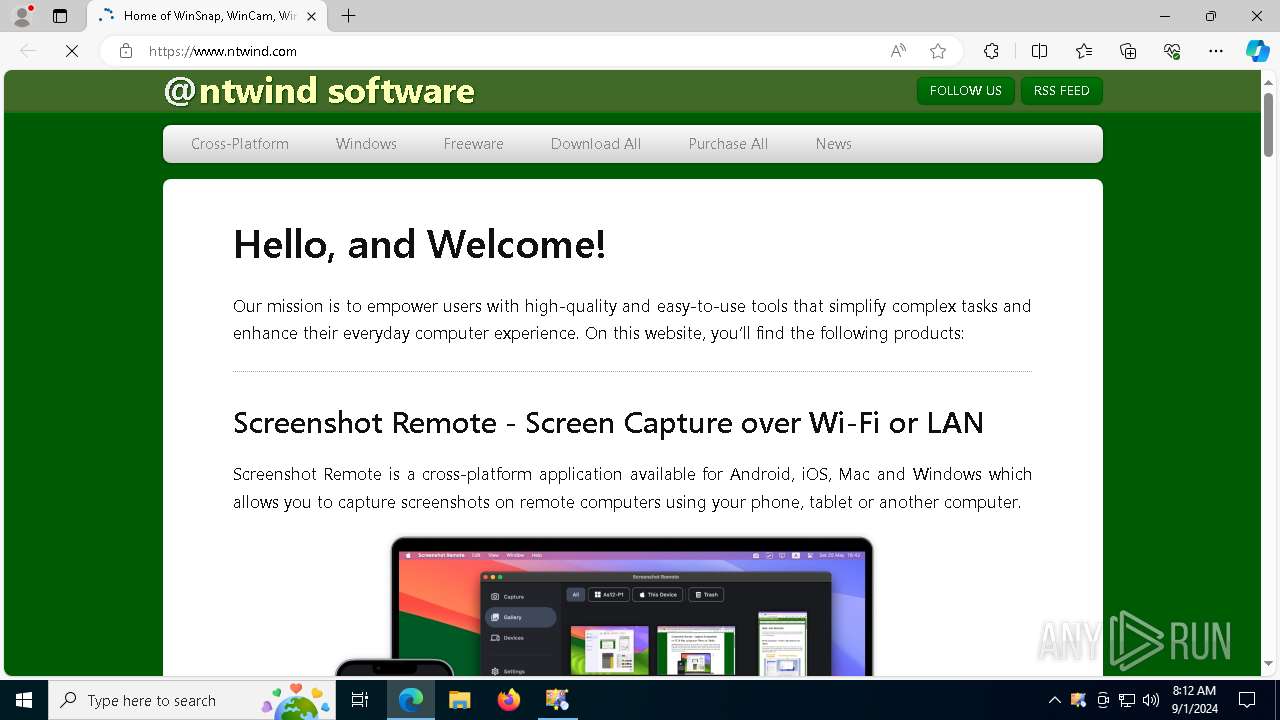Open Collections in Edge
The width and height of the screenshot is (1280, 720).
point(1128,51)
